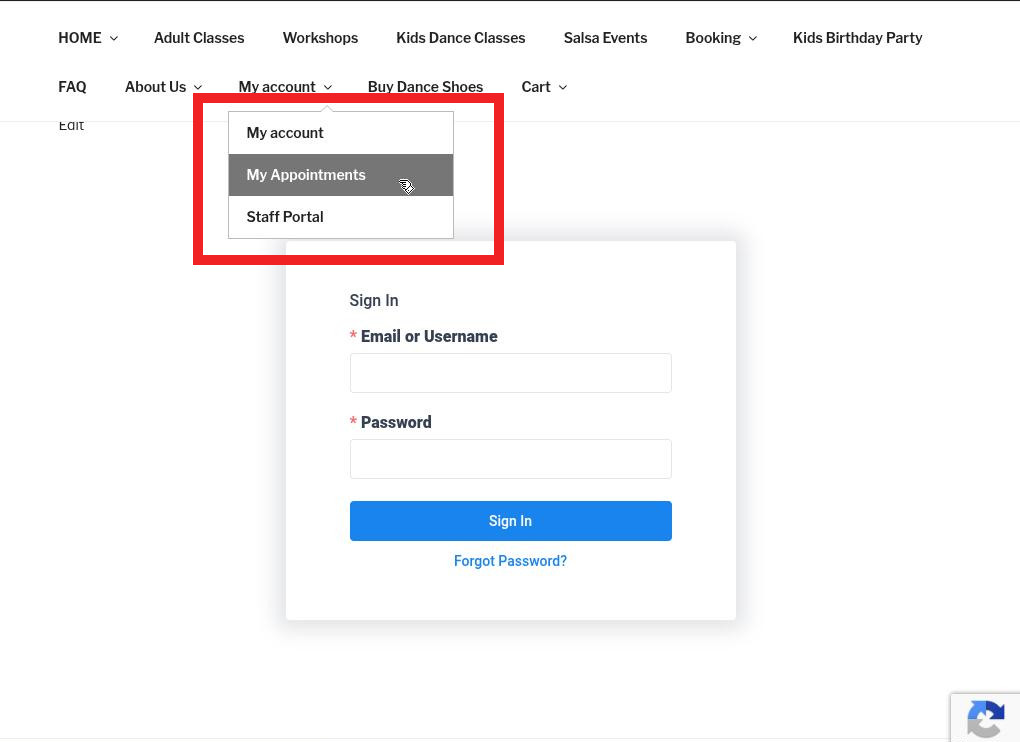This screenshot has height=742, width=1020.
Task: Focus the Email or Username field
Action: click(510, 373)
